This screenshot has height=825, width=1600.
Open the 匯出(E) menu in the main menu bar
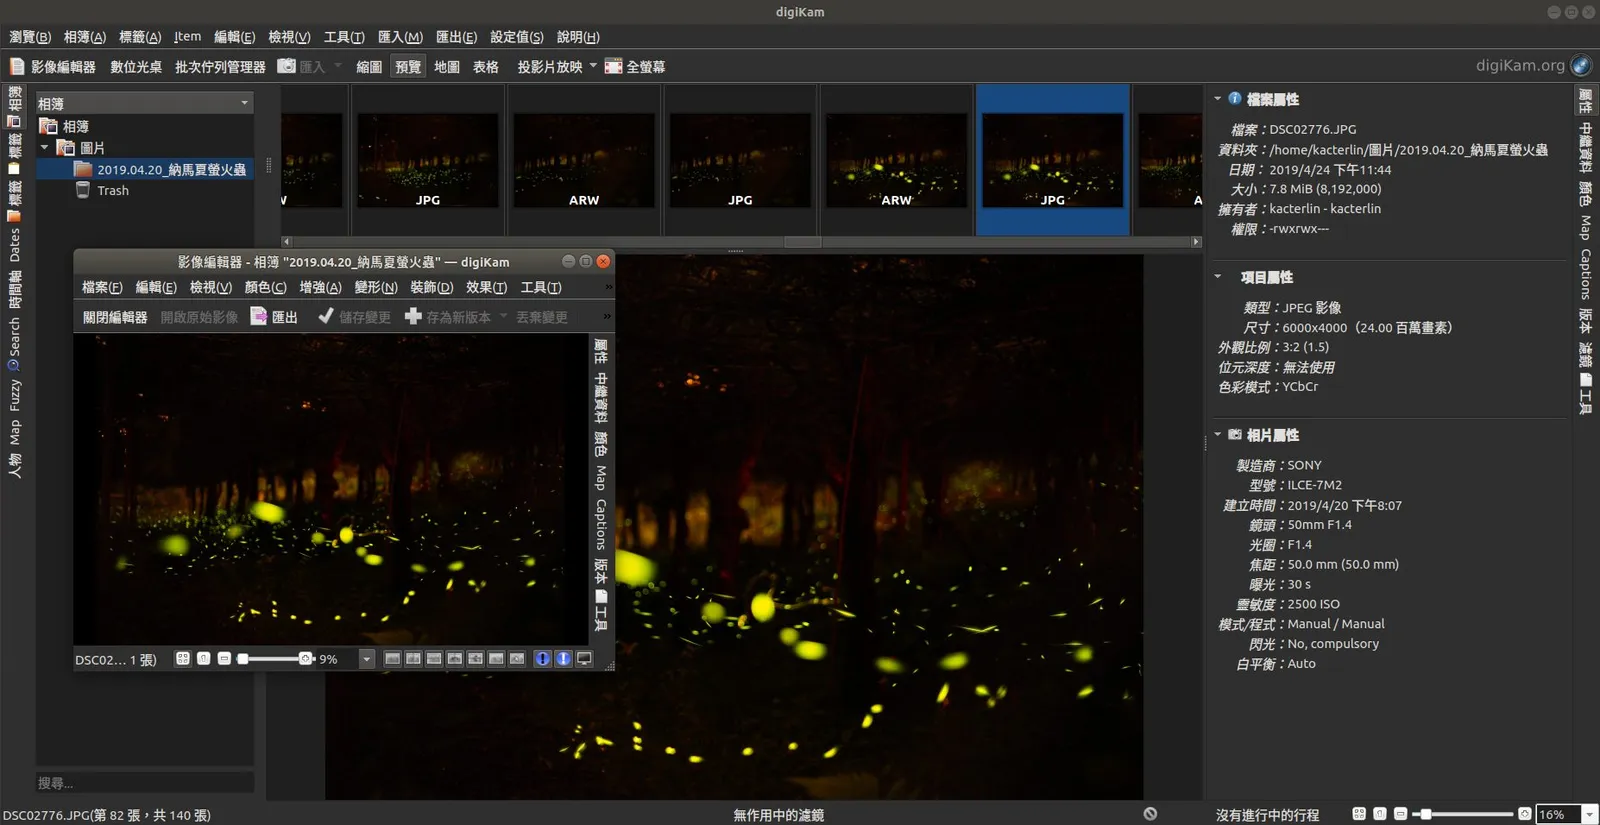coord(456,37)
